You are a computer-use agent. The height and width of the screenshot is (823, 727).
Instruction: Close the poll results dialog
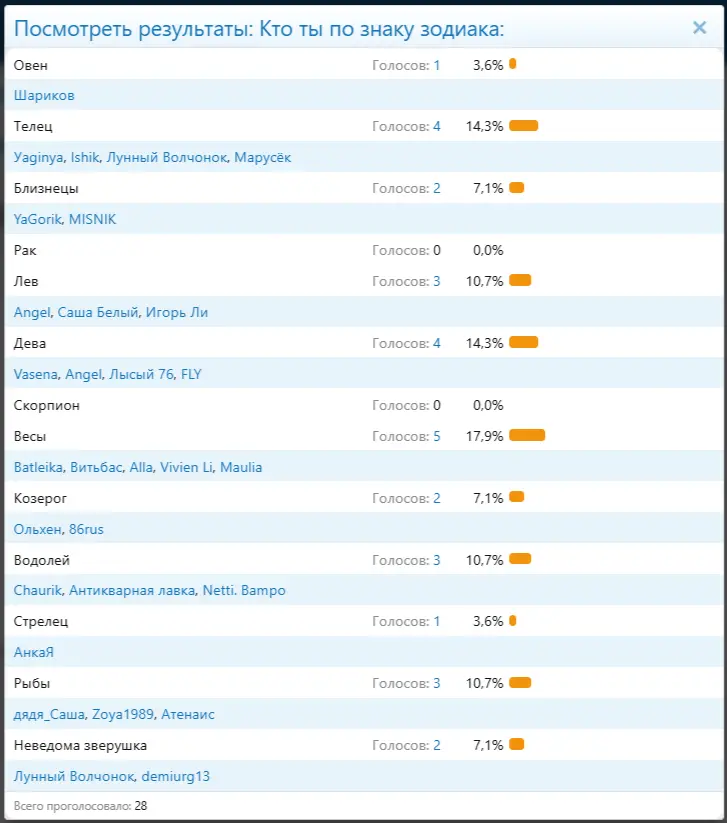pyautogui.click(x=699, y=28)
